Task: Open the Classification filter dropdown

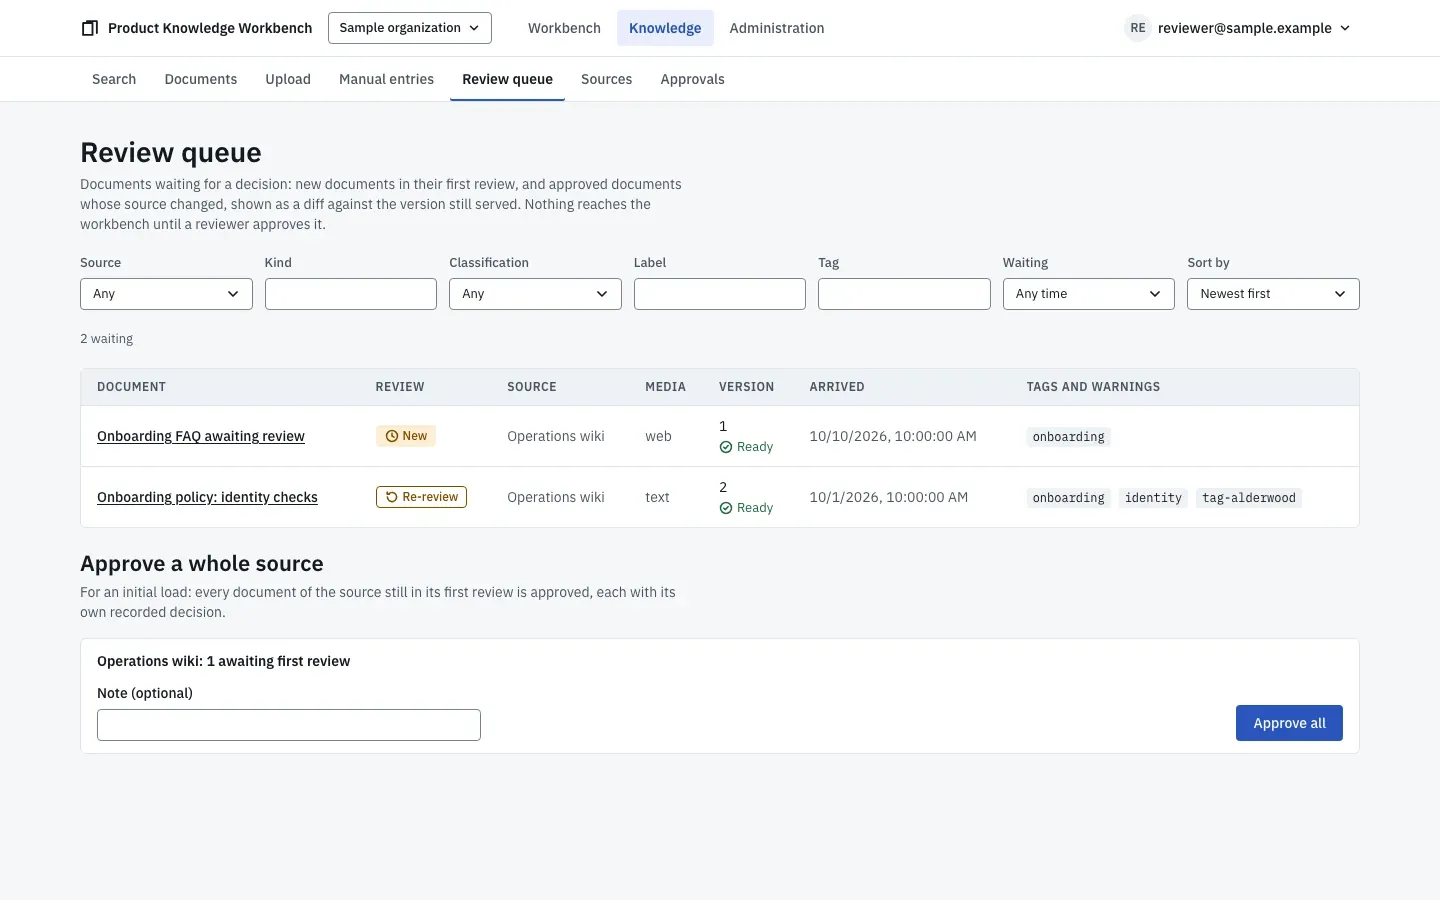Action: point(535,294)
